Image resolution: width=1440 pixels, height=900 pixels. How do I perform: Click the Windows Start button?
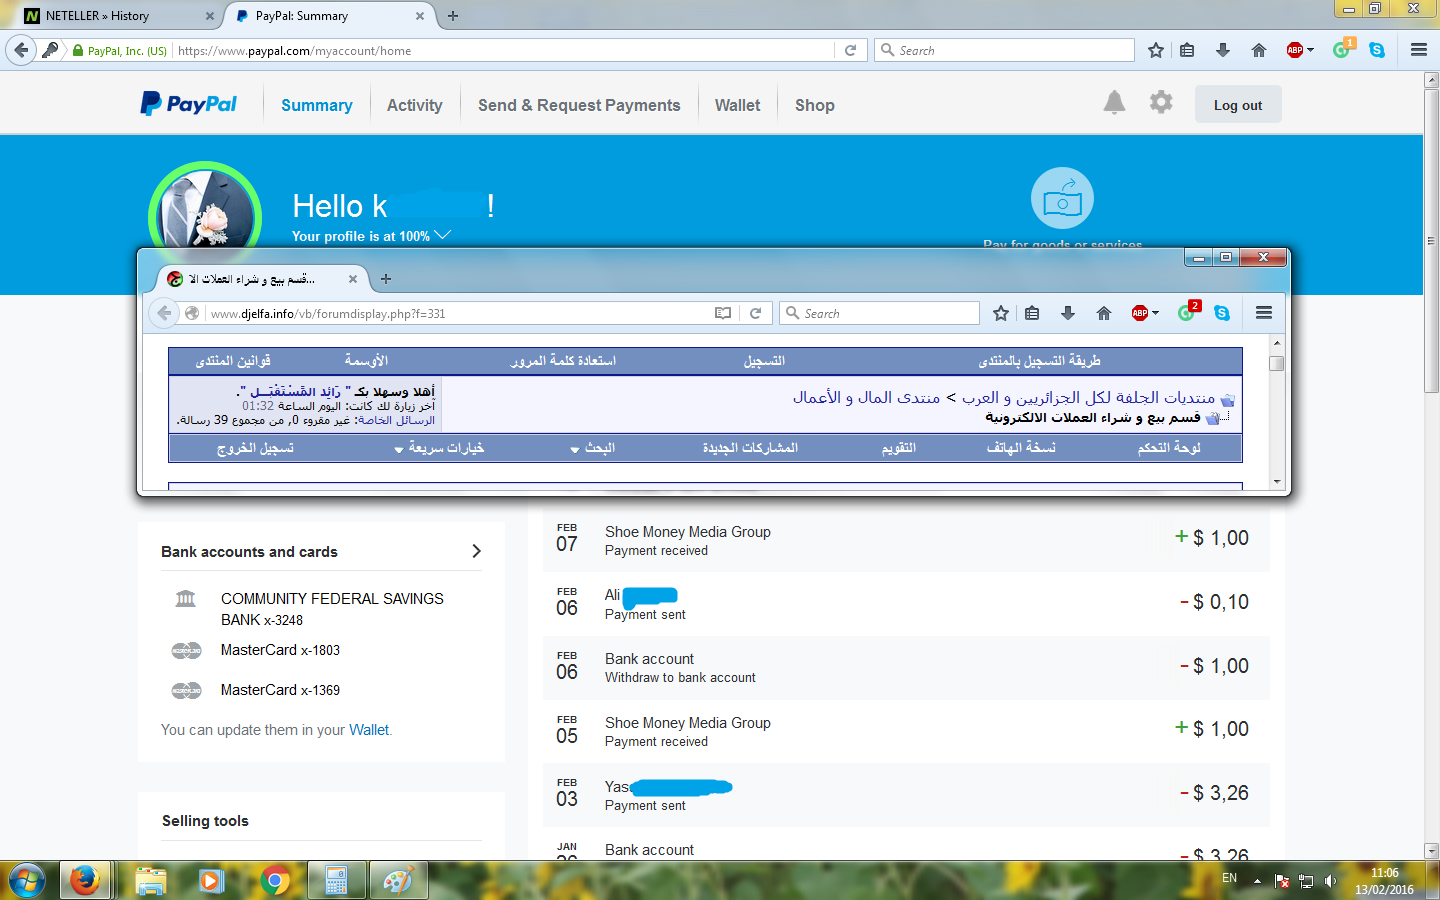(x=27, y=881)
